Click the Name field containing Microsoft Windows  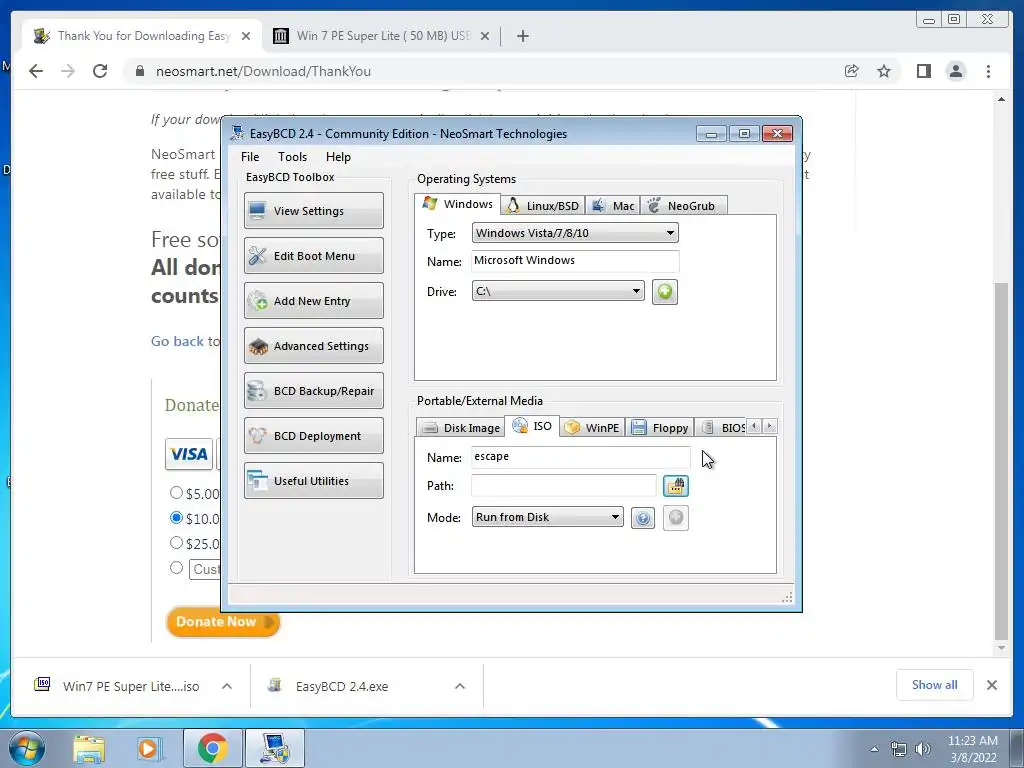(x=575, y=261)
